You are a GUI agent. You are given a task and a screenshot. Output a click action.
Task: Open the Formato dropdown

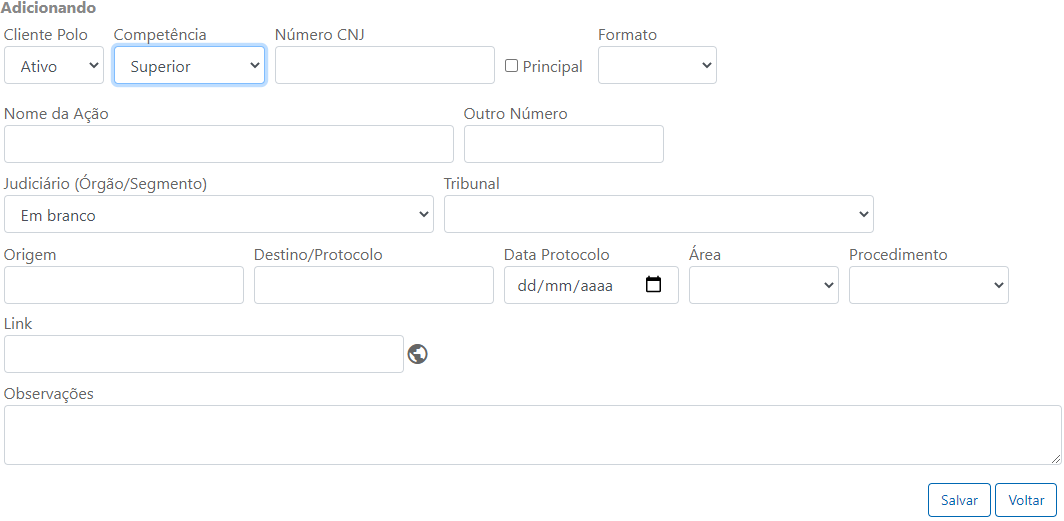[657, 65]
